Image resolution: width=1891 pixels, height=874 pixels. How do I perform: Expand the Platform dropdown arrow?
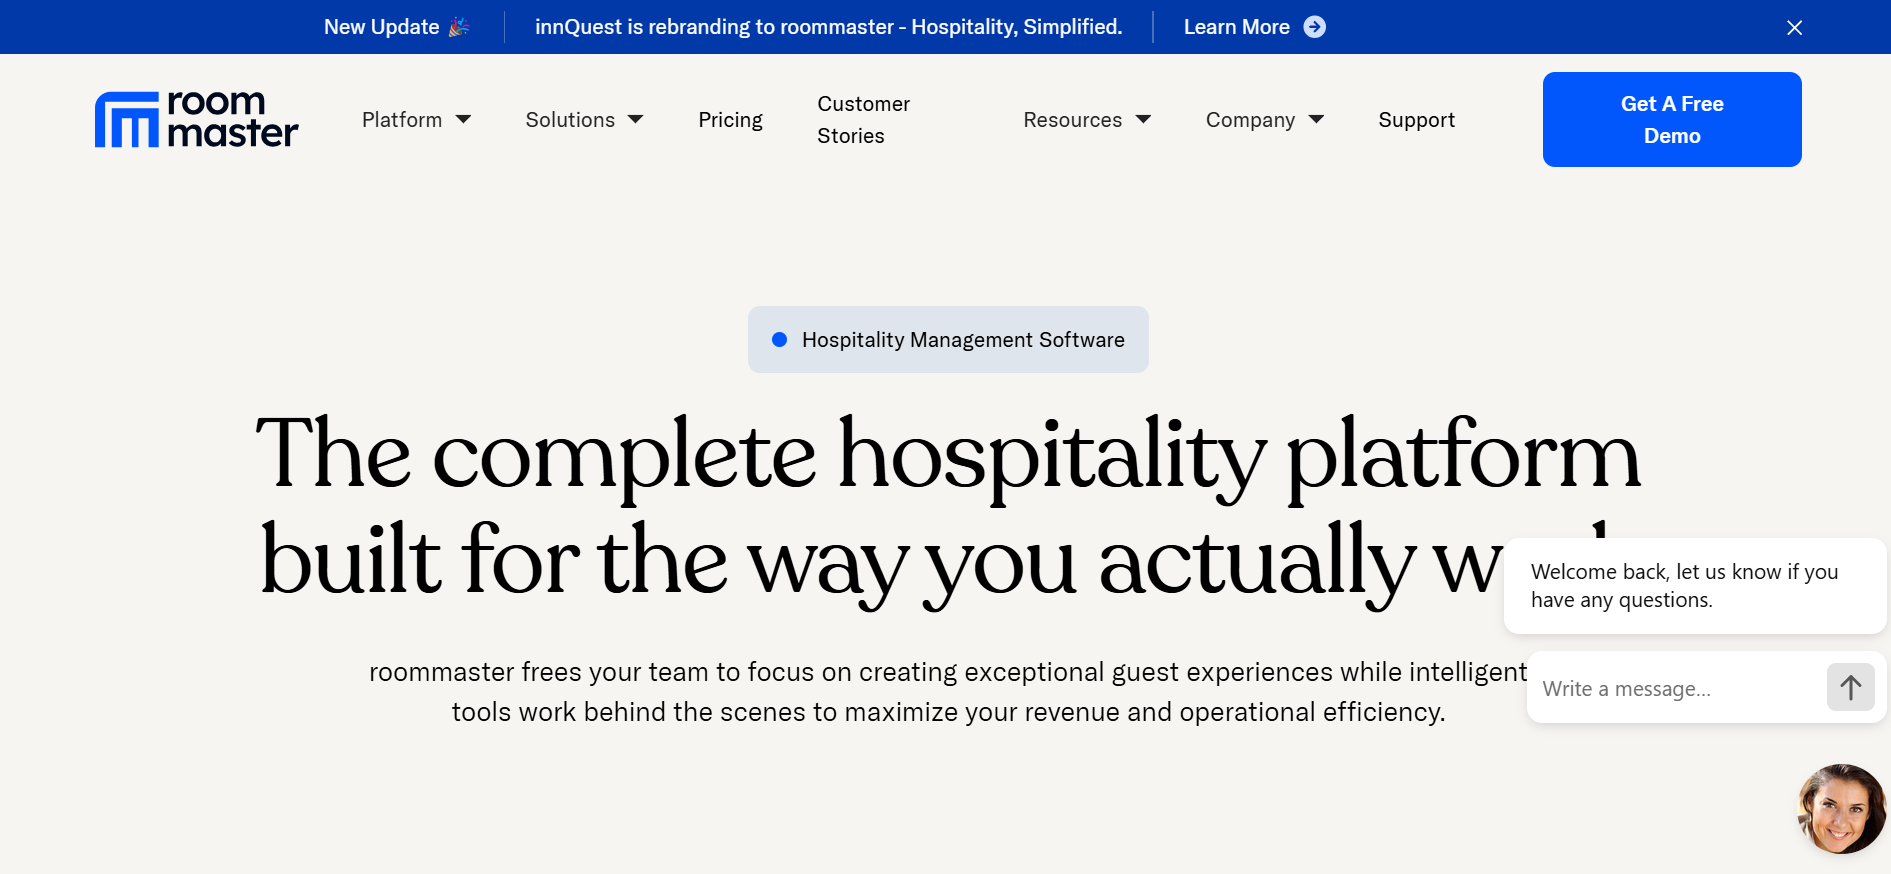pyautogui.click(x=463, y=119)
